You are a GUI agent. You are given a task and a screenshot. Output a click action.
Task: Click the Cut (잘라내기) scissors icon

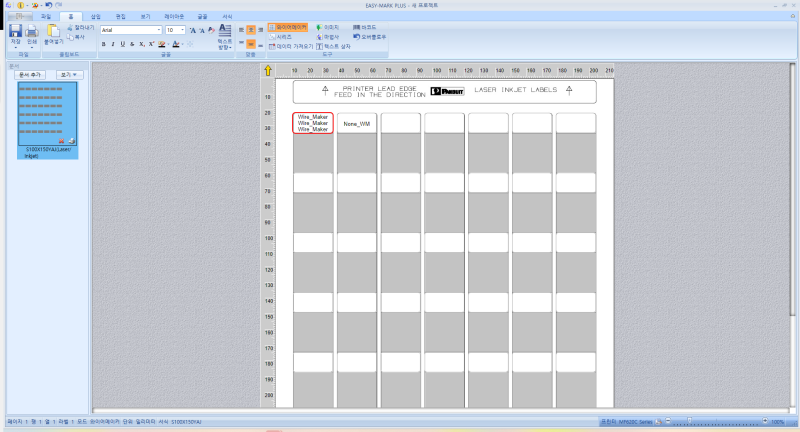pos(81,28)
